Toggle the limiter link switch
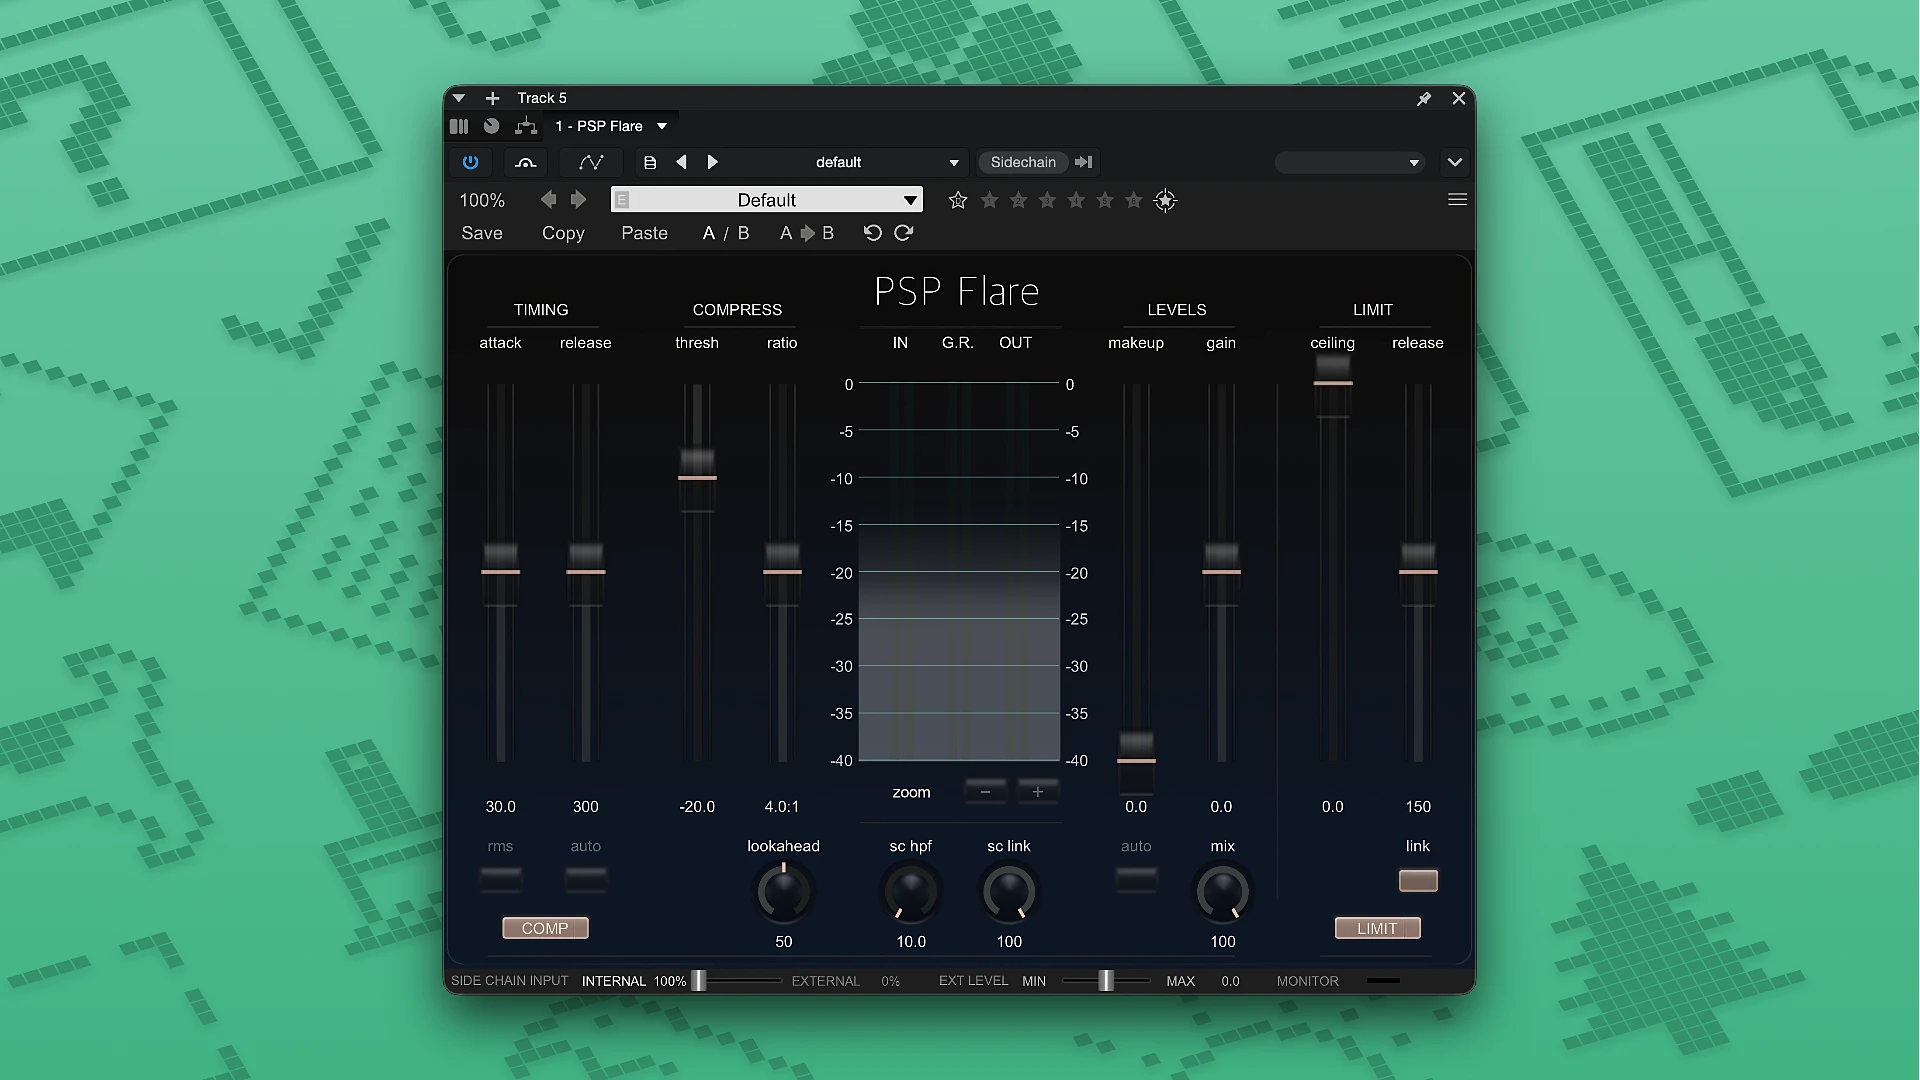 pyautogui.click(x=1418, y=880)
